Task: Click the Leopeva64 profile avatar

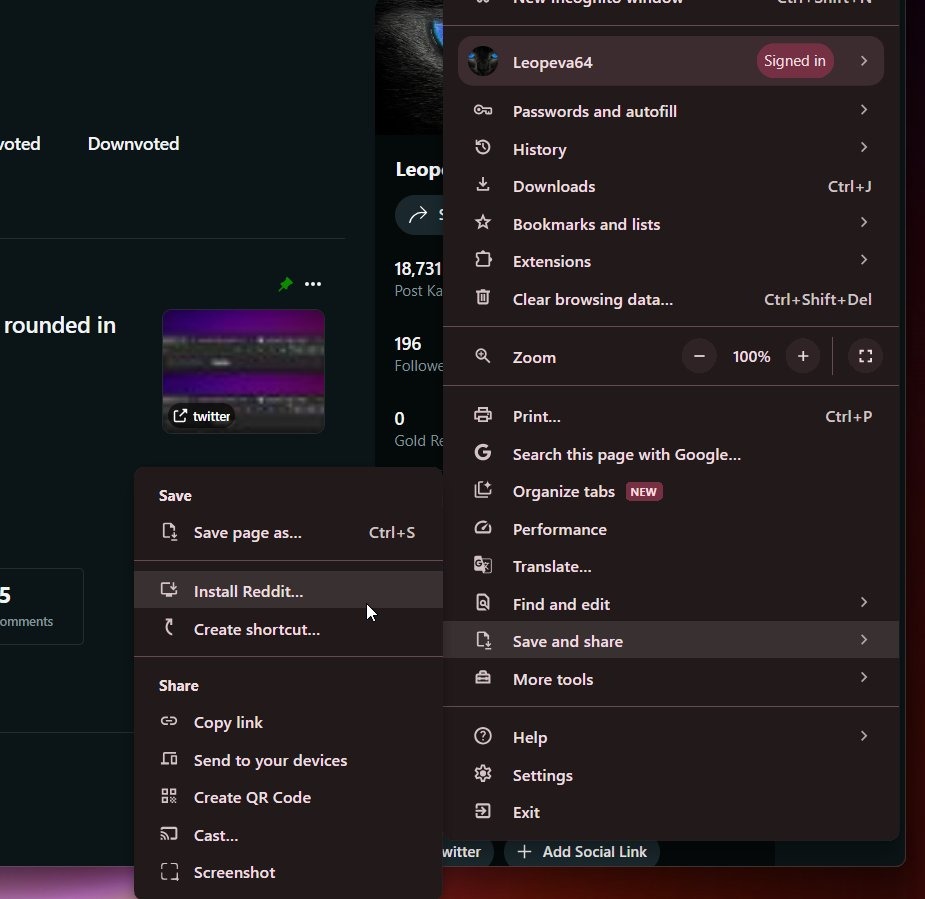Action: click(483, 61)
